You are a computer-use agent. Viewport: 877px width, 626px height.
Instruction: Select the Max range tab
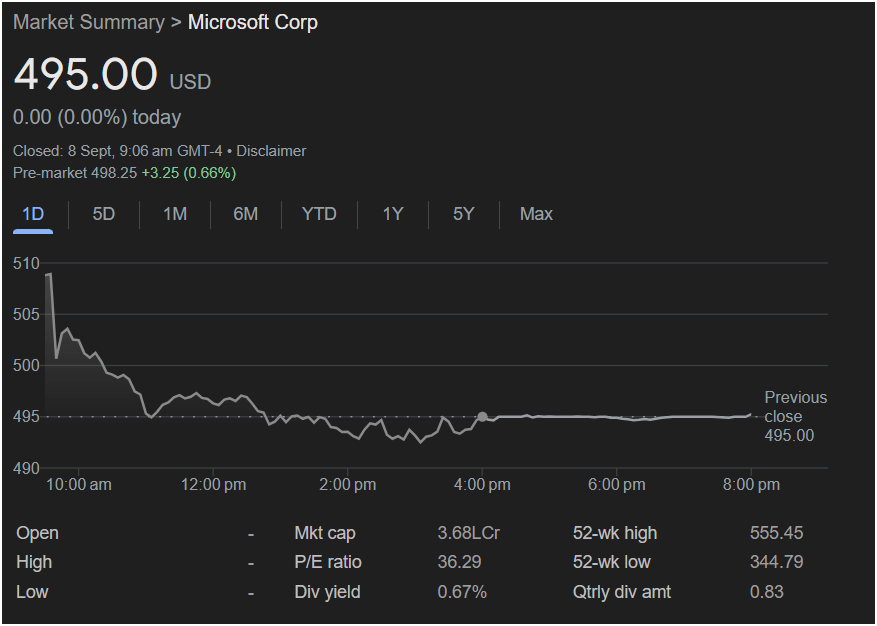536,214
